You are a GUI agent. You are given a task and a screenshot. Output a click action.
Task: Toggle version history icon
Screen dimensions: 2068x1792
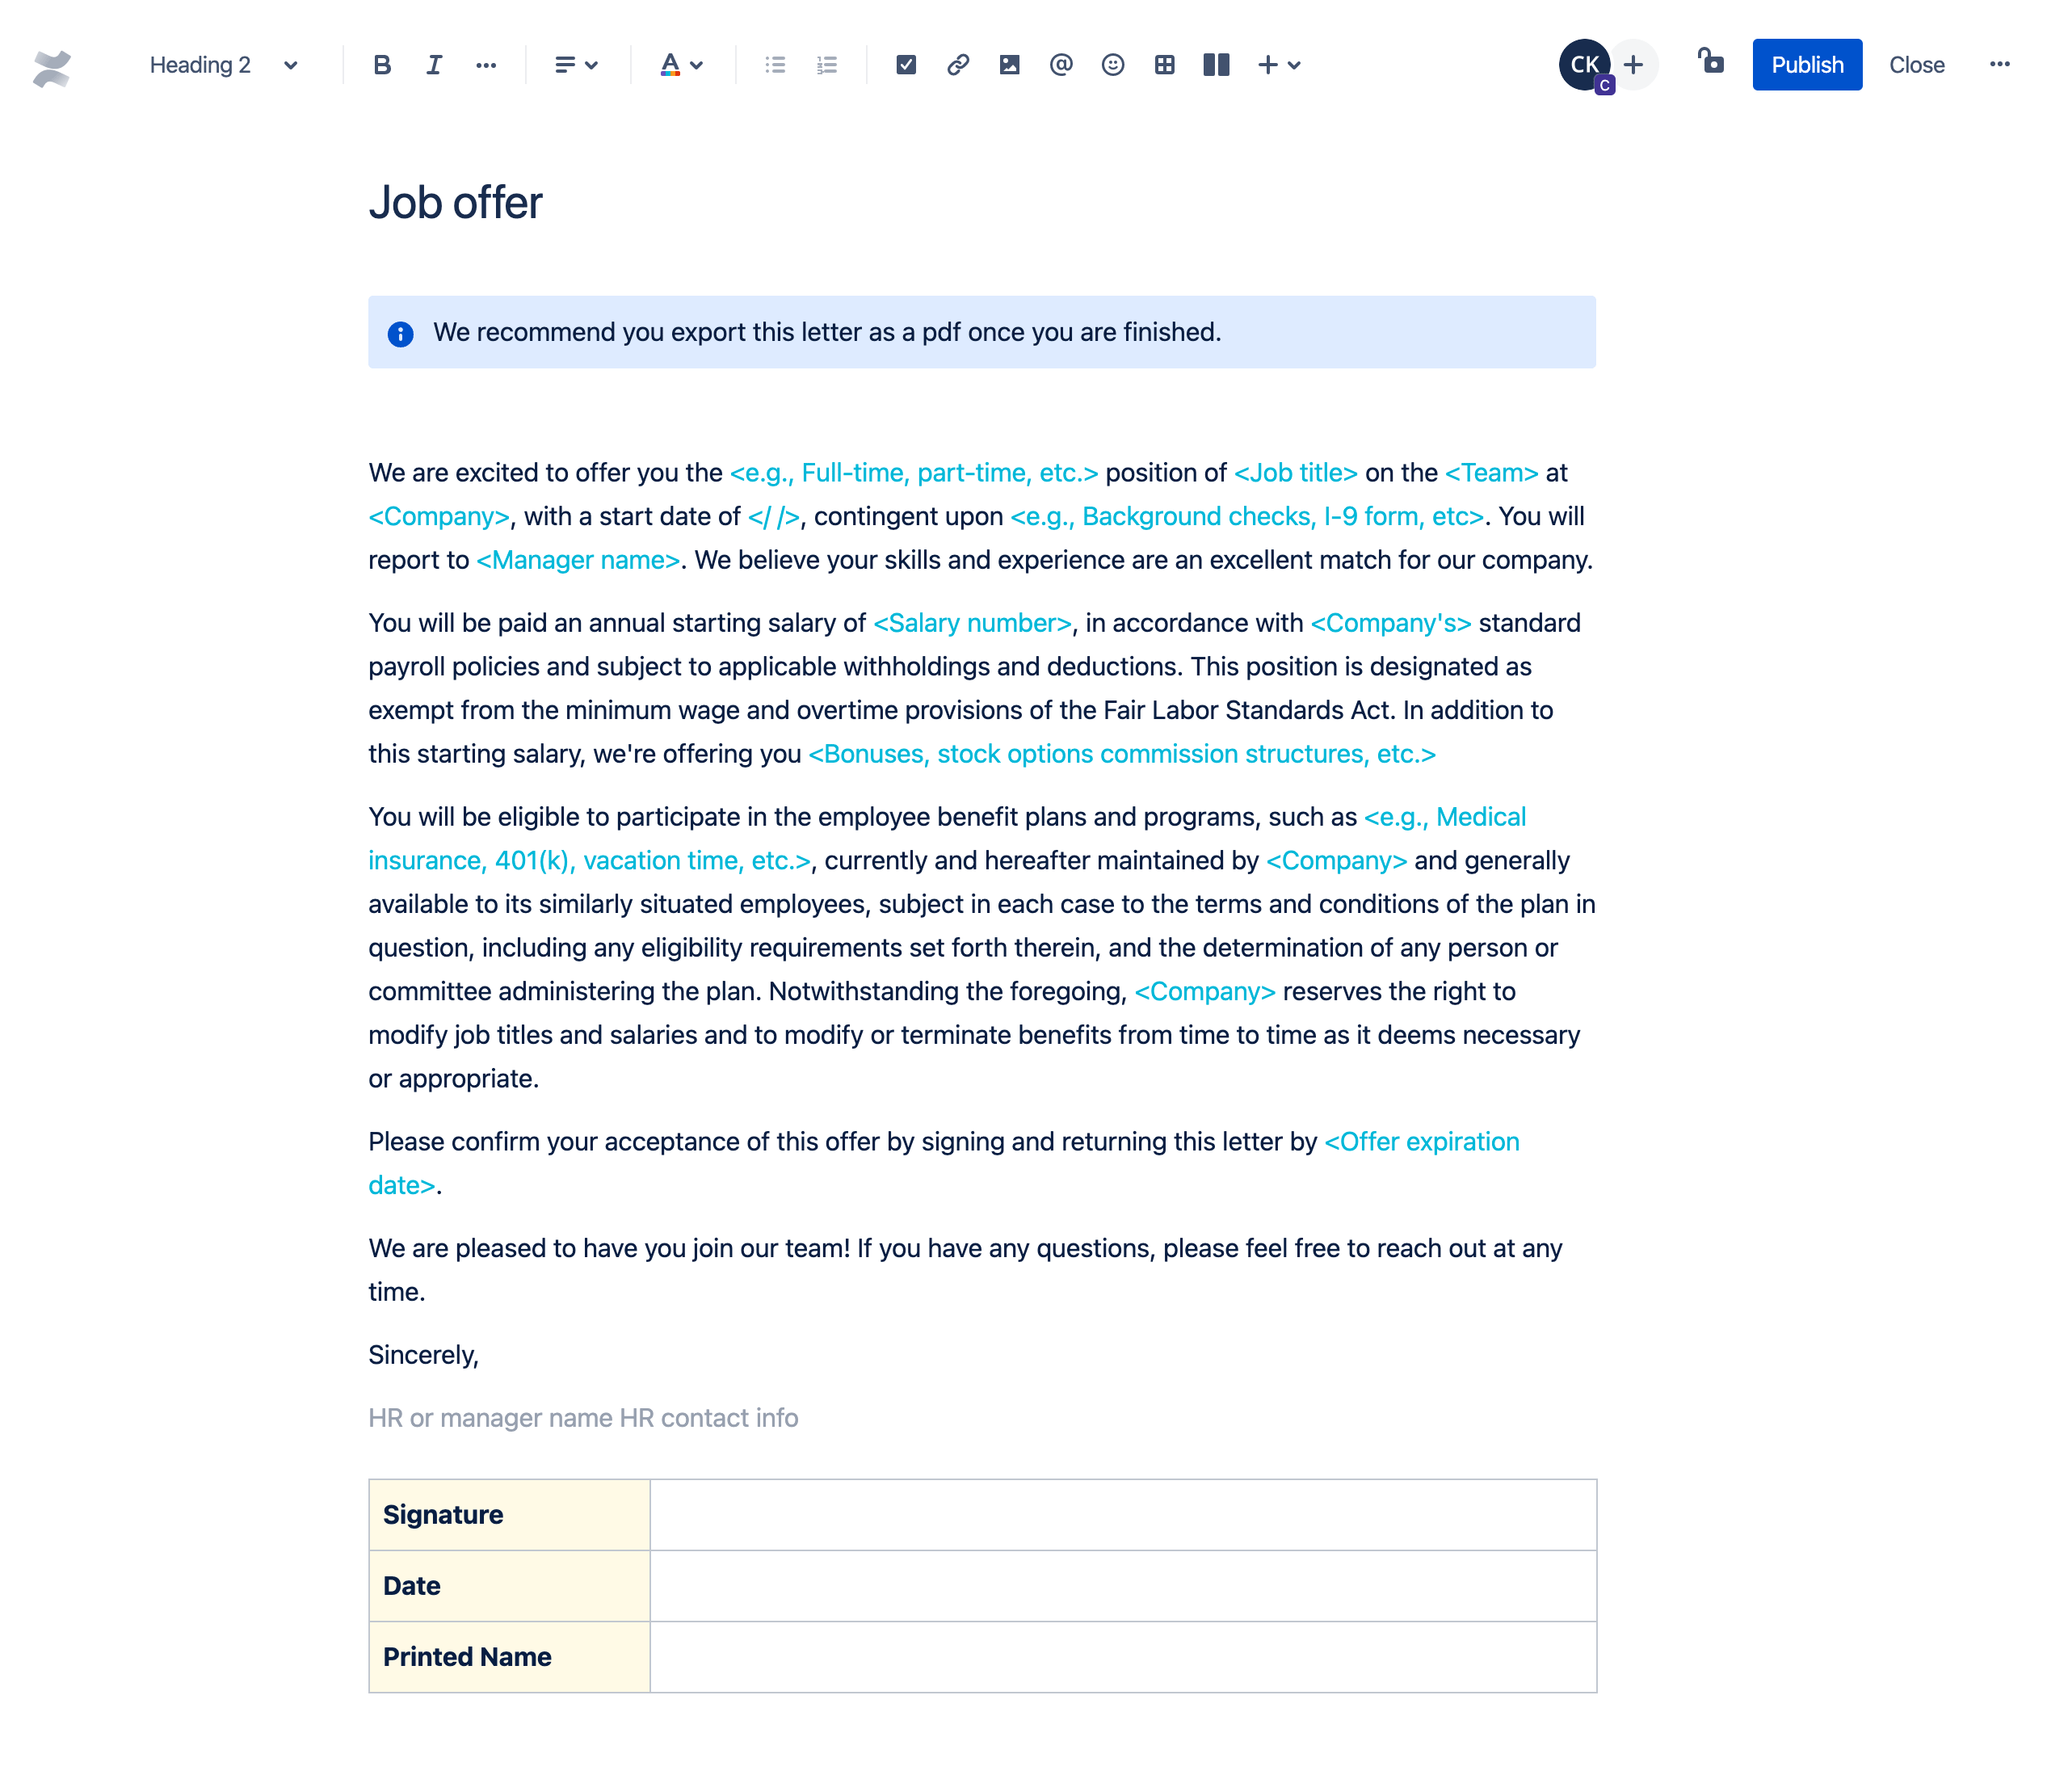tap(1708, 65)
